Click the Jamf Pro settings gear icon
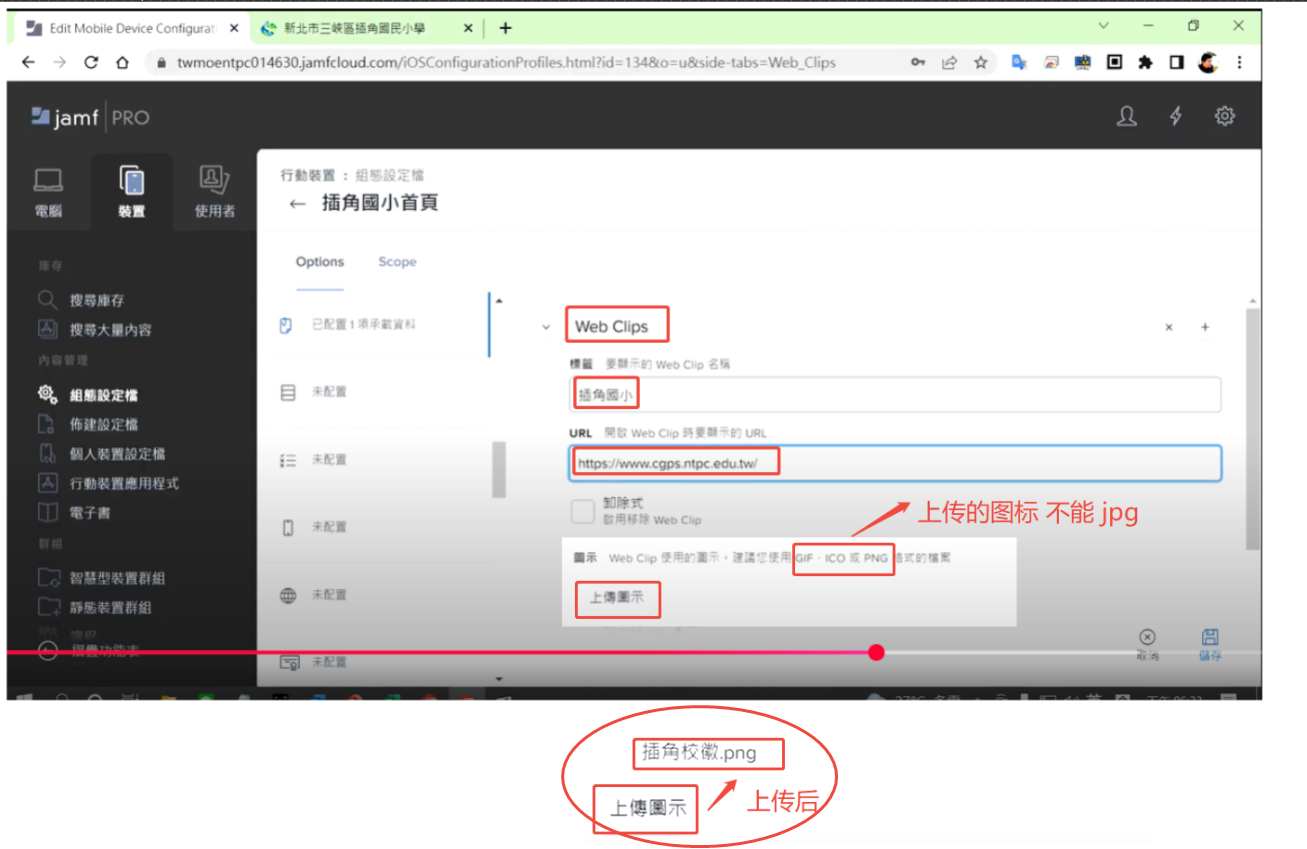This screenshot has height=849, width=1307. [x=1224, y=117]
